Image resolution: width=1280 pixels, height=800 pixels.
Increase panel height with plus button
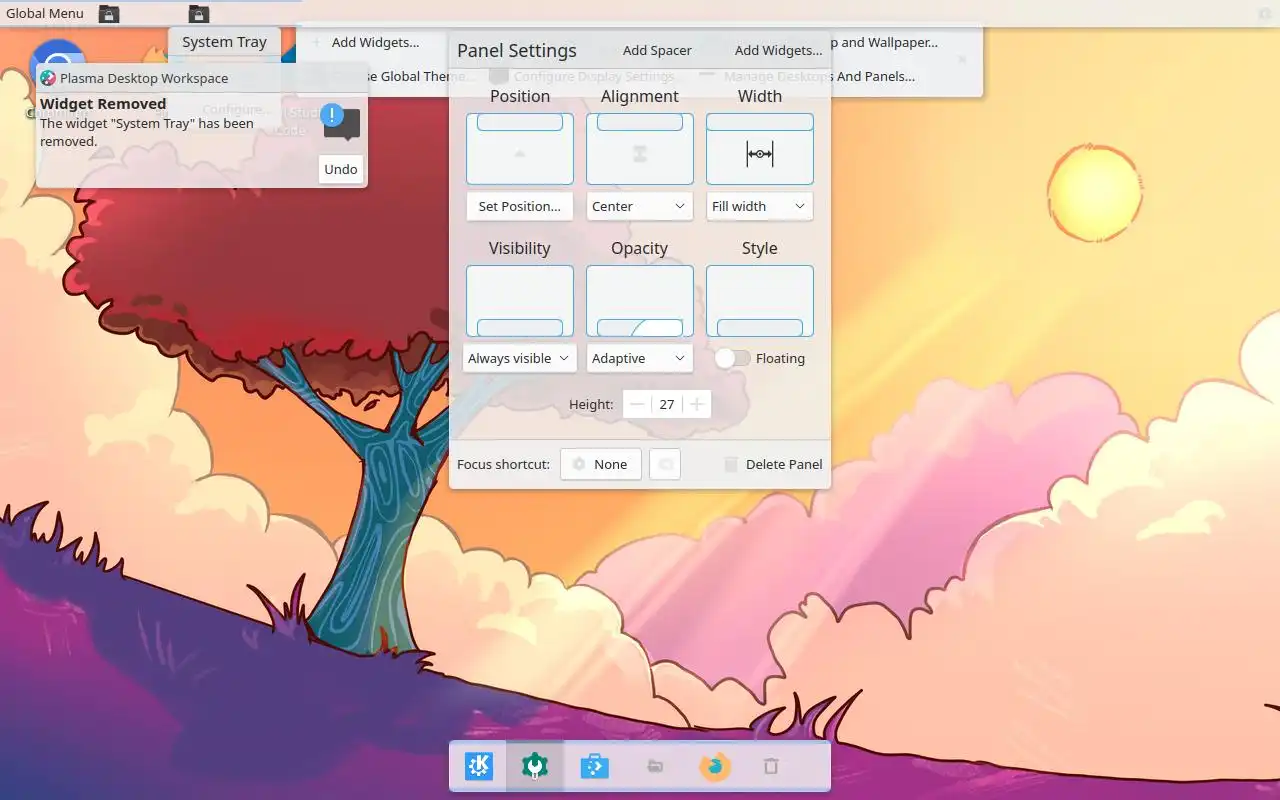(697, 404)
